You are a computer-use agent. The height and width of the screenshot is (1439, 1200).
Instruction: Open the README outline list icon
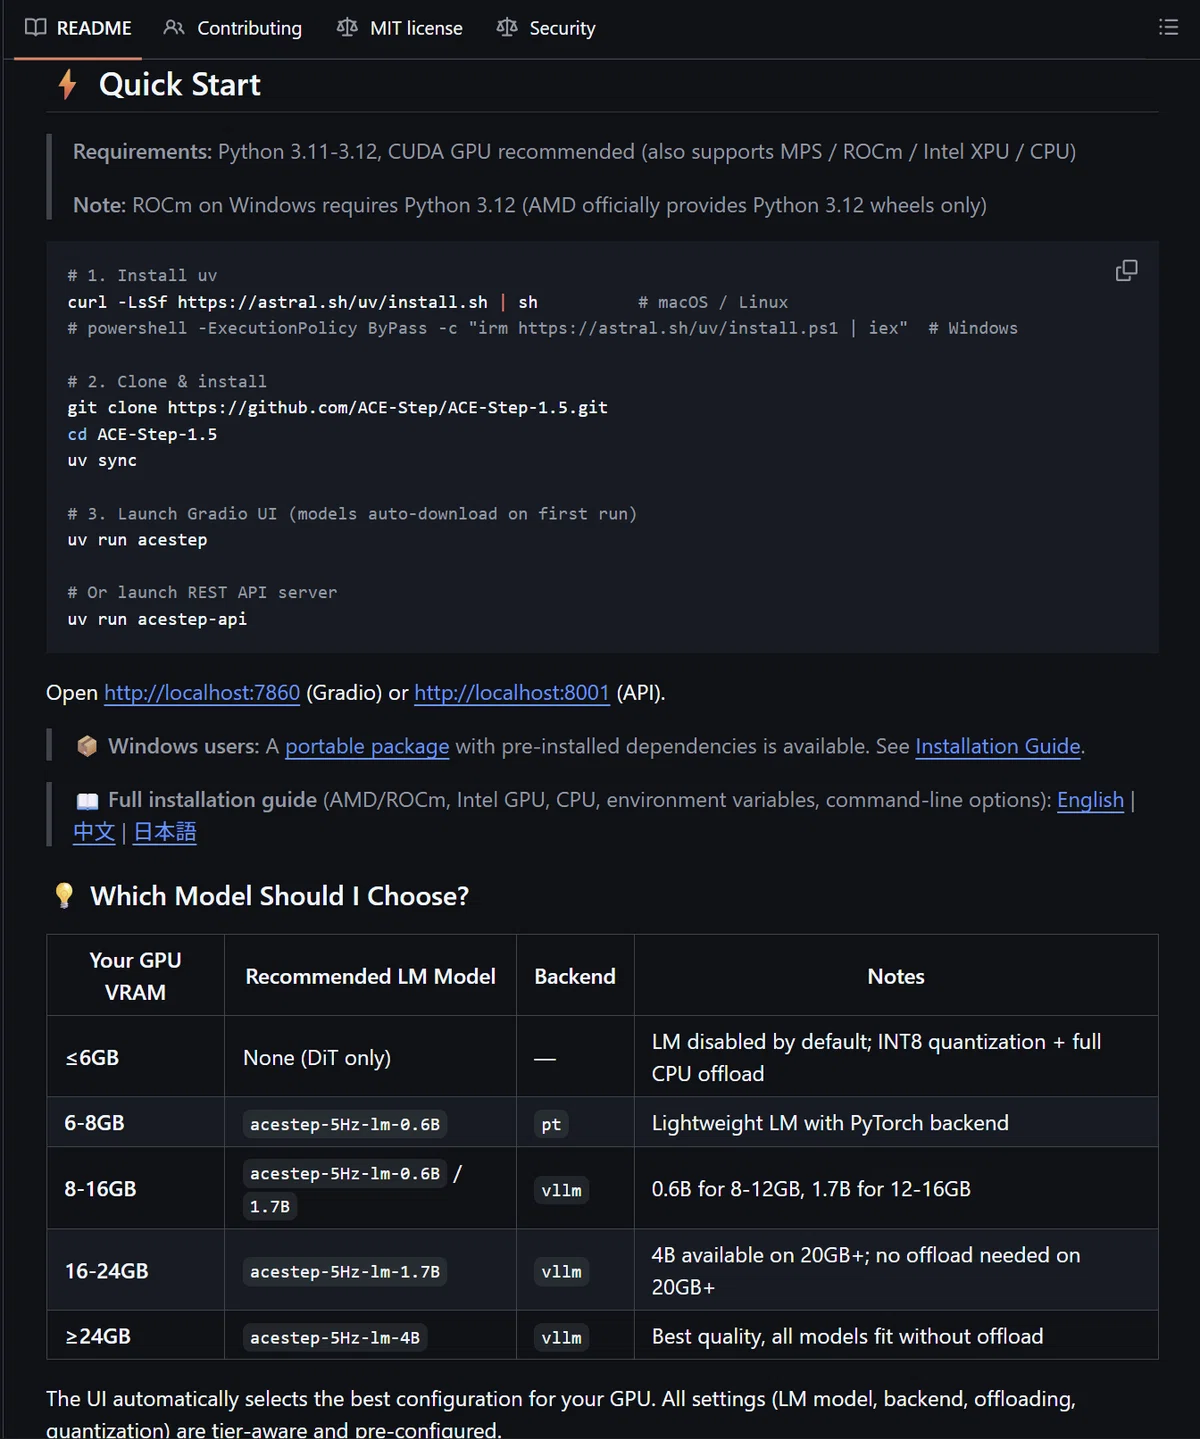1168,27
